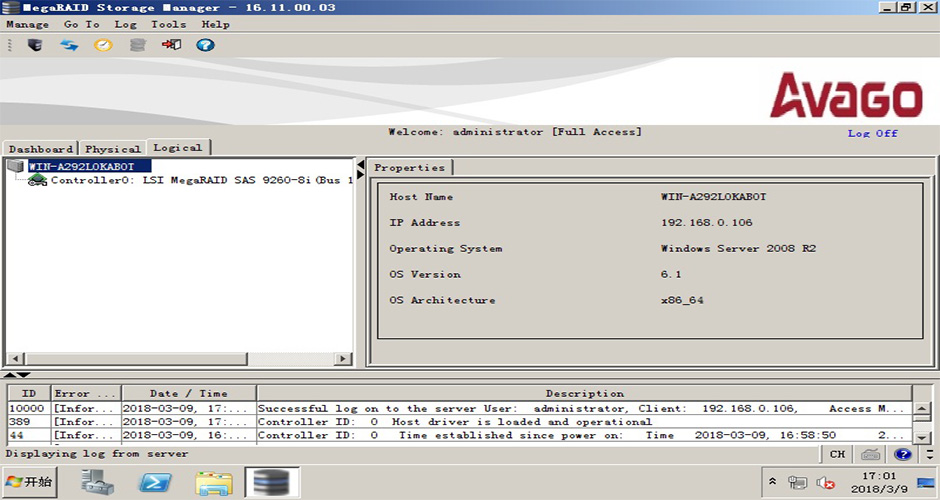Open Help via the blue question mark icon
This screenshot has height=500, width=940.
205,45
